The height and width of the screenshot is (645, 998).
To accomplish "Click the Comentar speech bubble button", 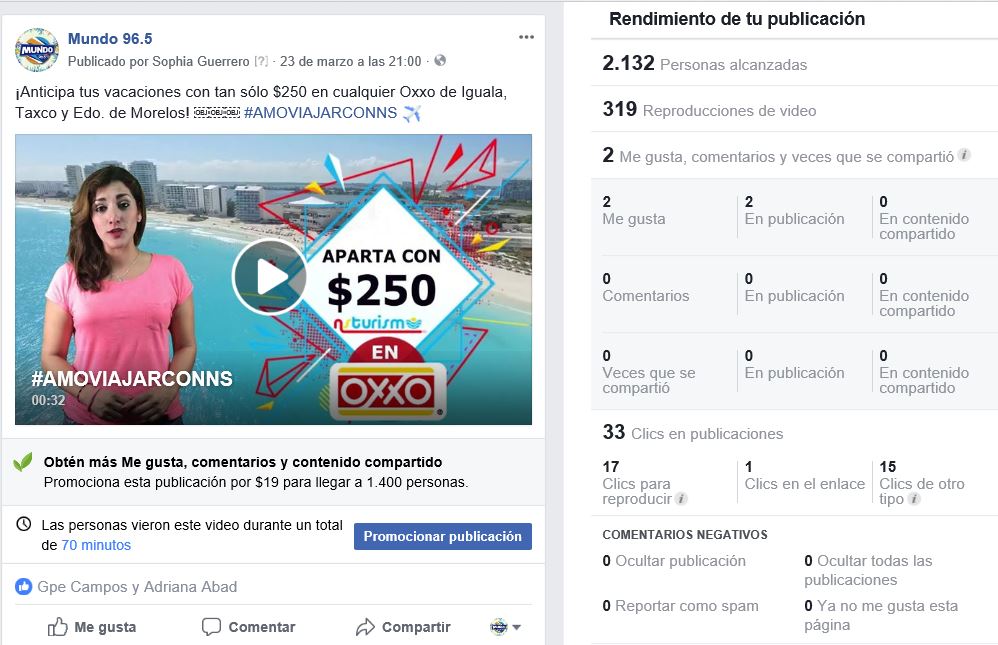I will [248, 627].
